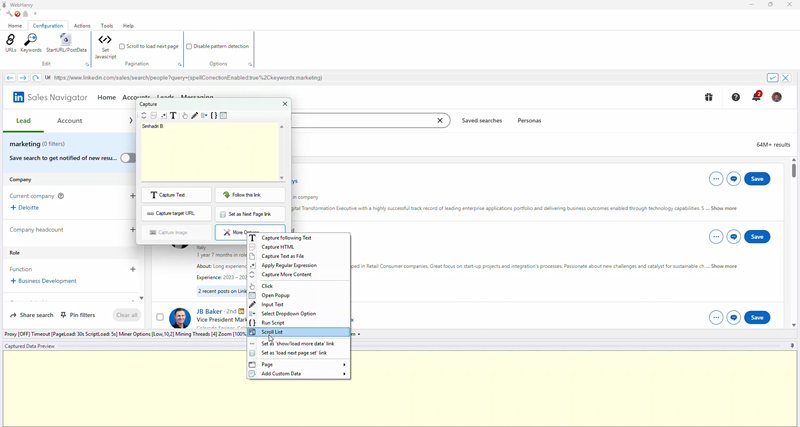The image size is (800, 427).
Task: Click Run Script braces icon in Capture toolbar
Action: (x=214, y=116)
